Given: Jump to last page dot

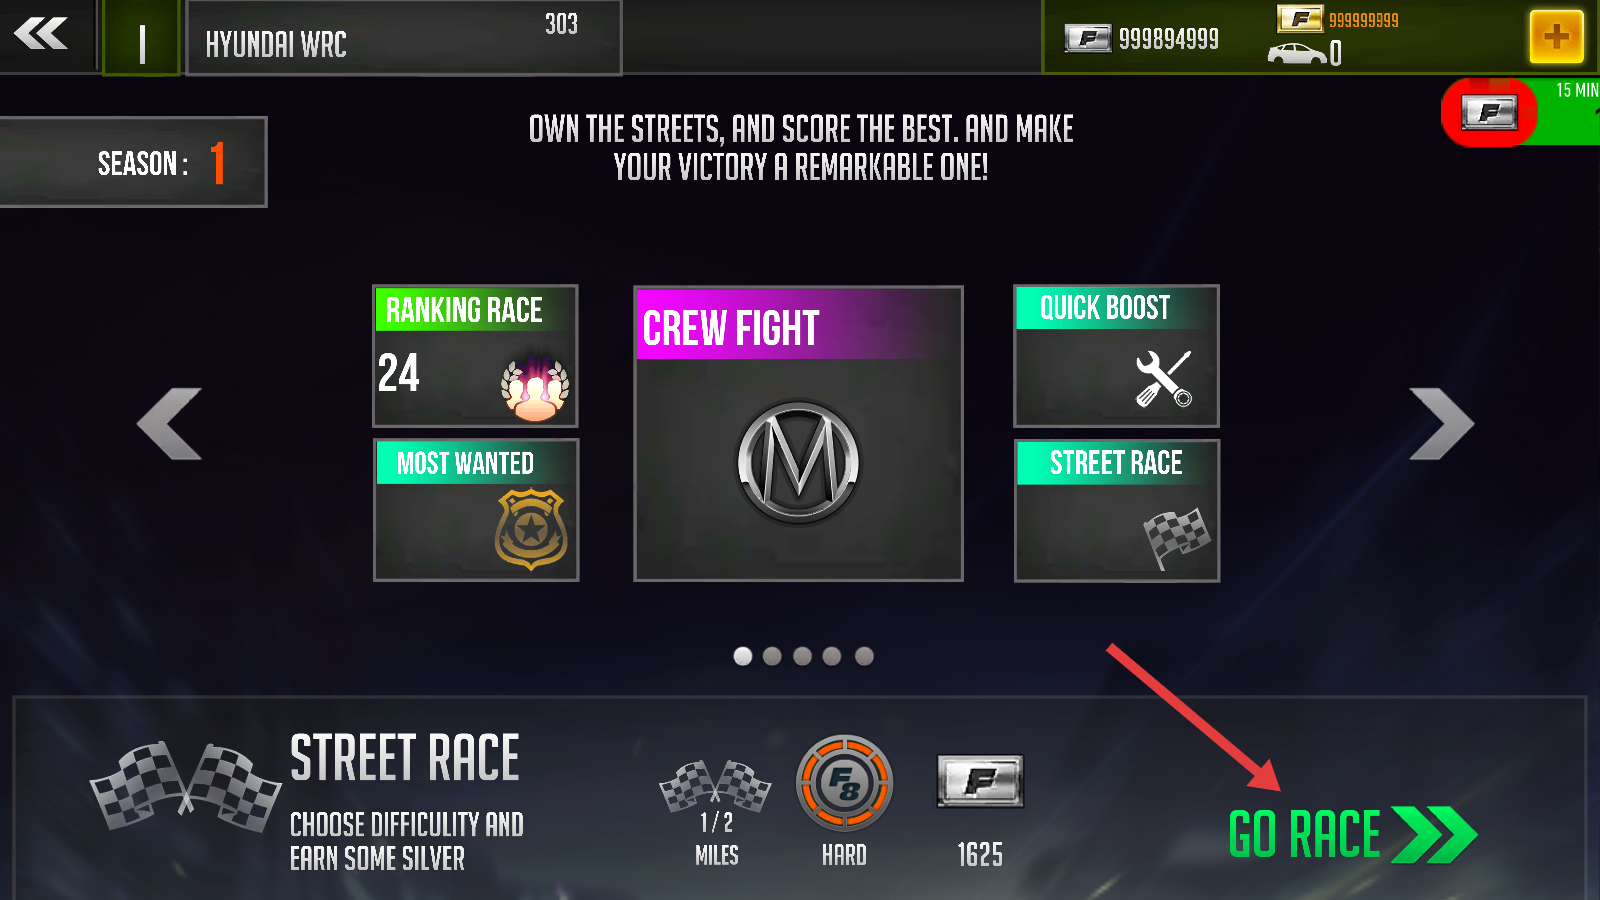Looking at the screenshot, I should pyautogui.click(x=864, y=656).
